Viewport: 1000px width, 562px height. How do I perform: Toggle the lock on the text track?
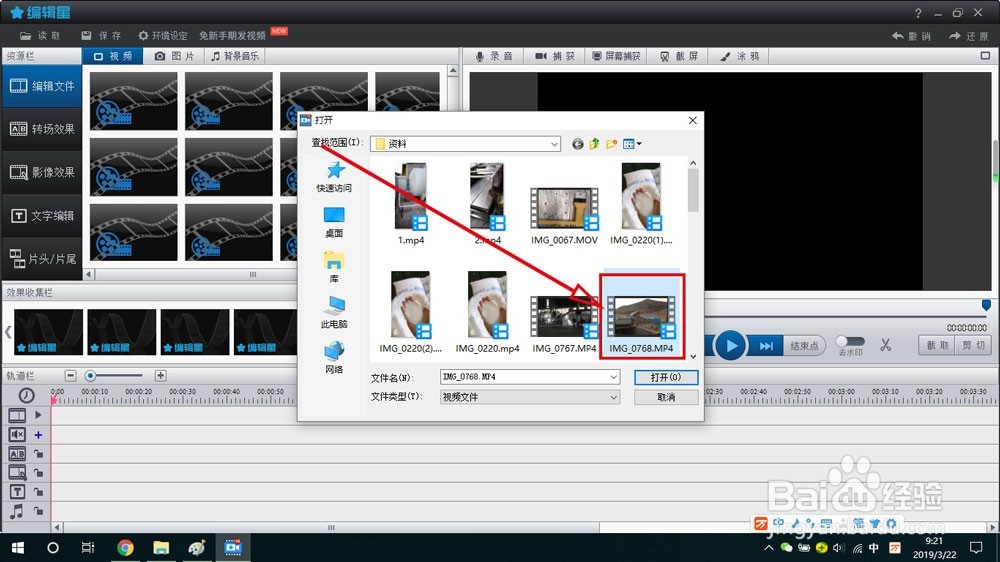coord(38,492)
